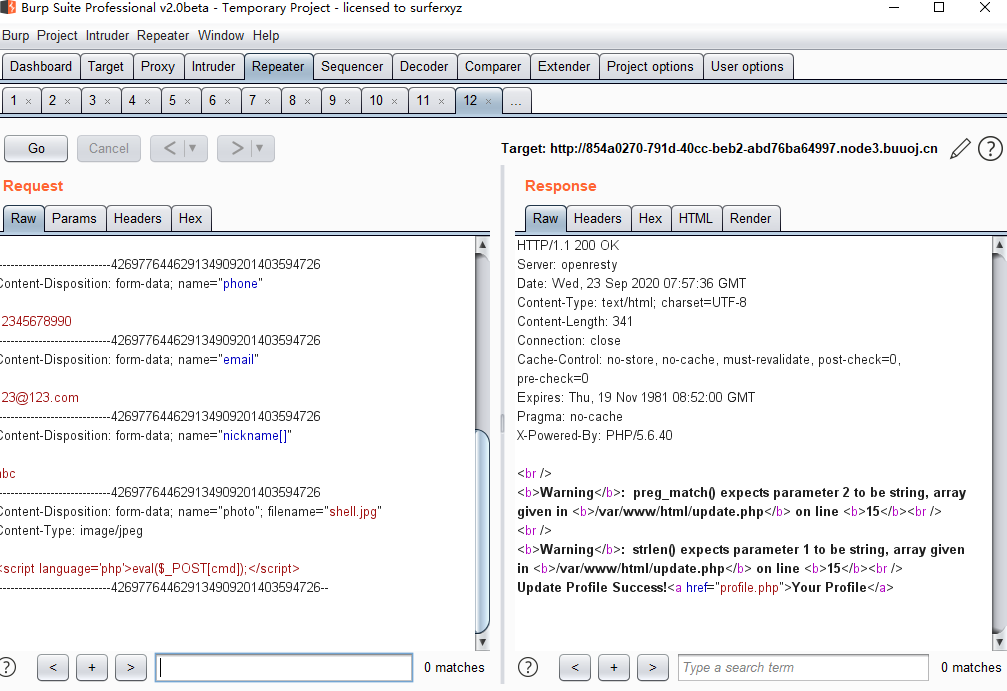
Task: Click request pane scrollbar up arrow
Action: click(x=482, y=245)
